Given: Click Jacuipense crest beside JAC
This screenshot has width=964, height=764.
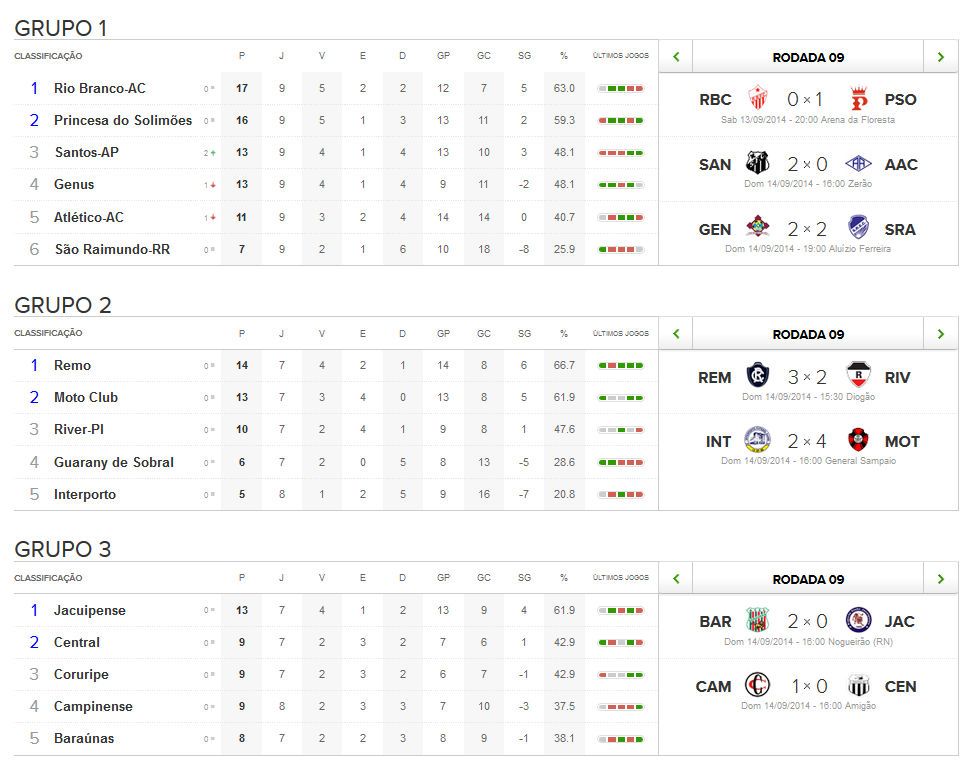Looking at the screenshot, I should (x=858, y=621).
